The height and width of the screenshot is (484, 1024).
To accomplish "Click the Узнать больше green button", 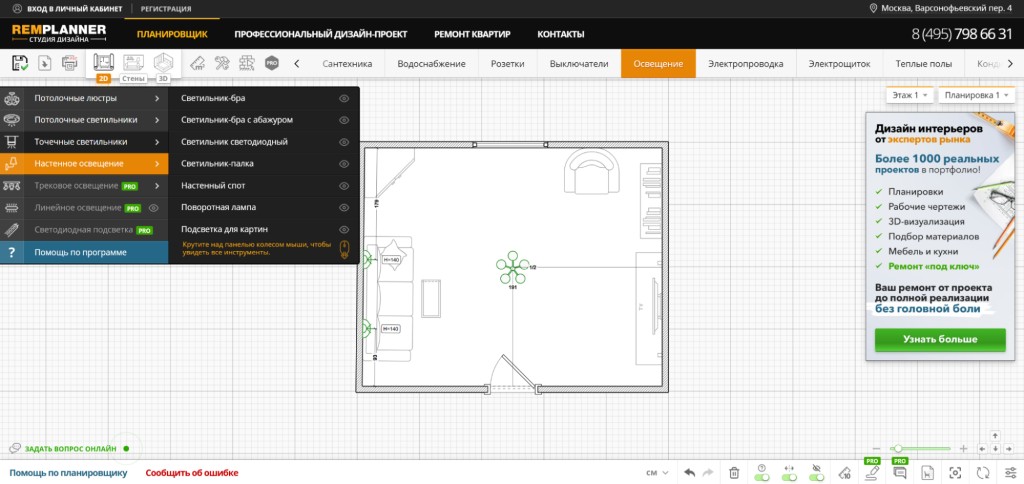I will click(940, 340).
